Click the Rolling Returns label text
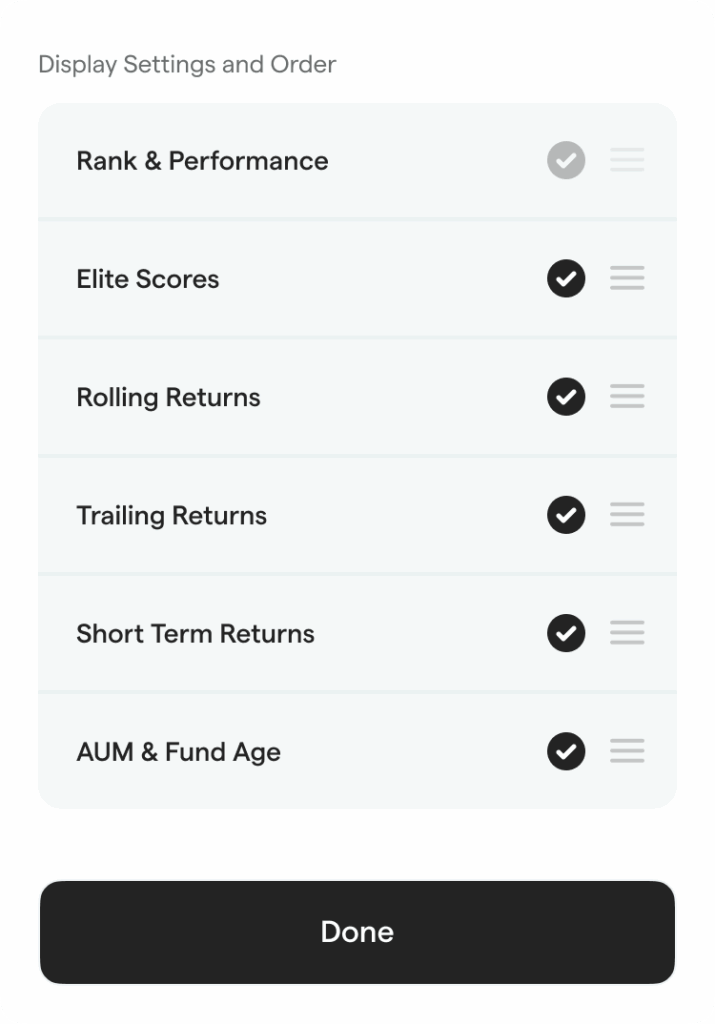Screen dimensions: 715x1024 tap(168, 398)
